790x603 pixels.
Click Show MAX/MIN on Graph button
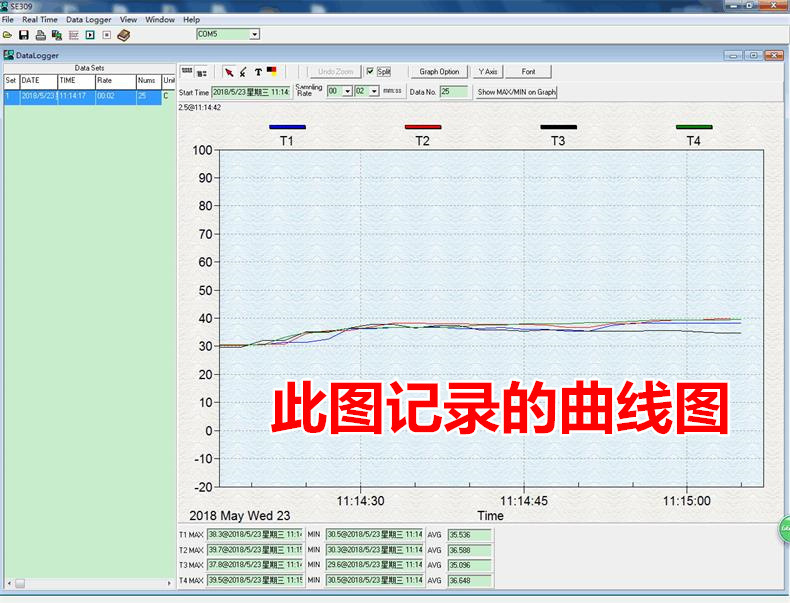coord(516,92)
